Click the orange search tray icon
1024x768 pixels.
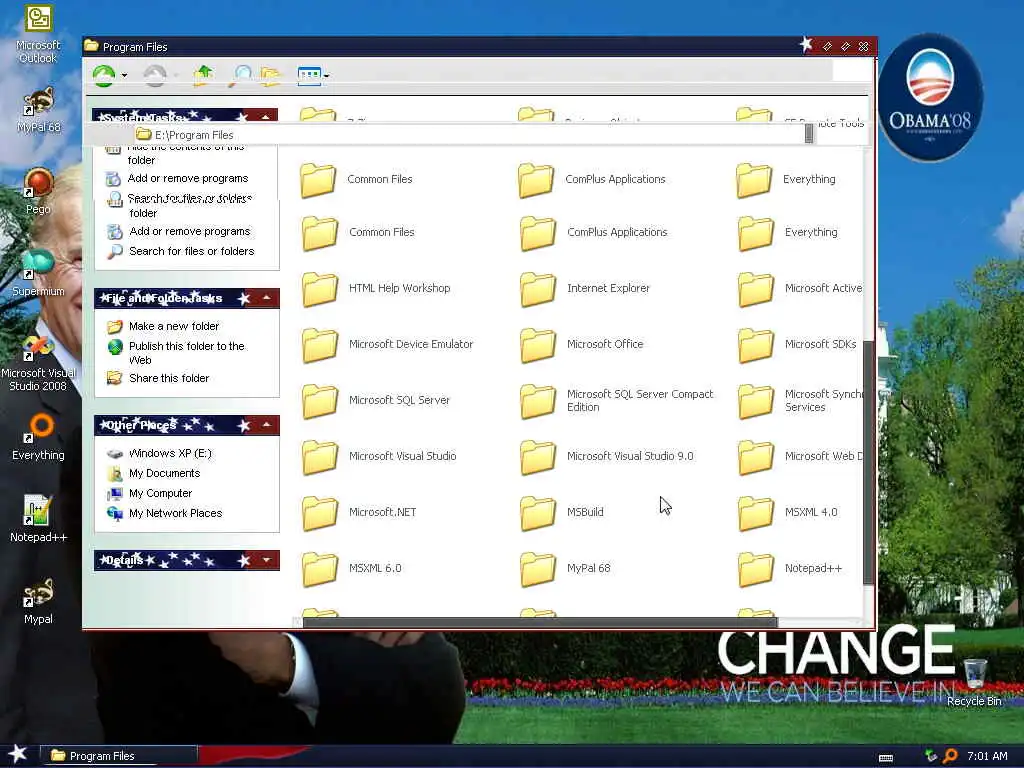coord(950,756)
